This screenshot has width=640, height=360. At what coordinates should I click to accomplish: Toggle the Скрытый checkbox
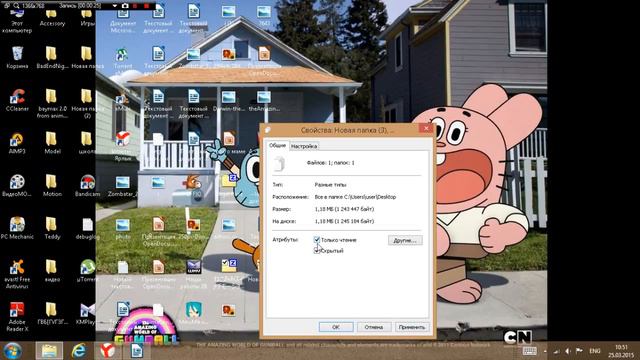pyautogui.click(x=317, y=251)
